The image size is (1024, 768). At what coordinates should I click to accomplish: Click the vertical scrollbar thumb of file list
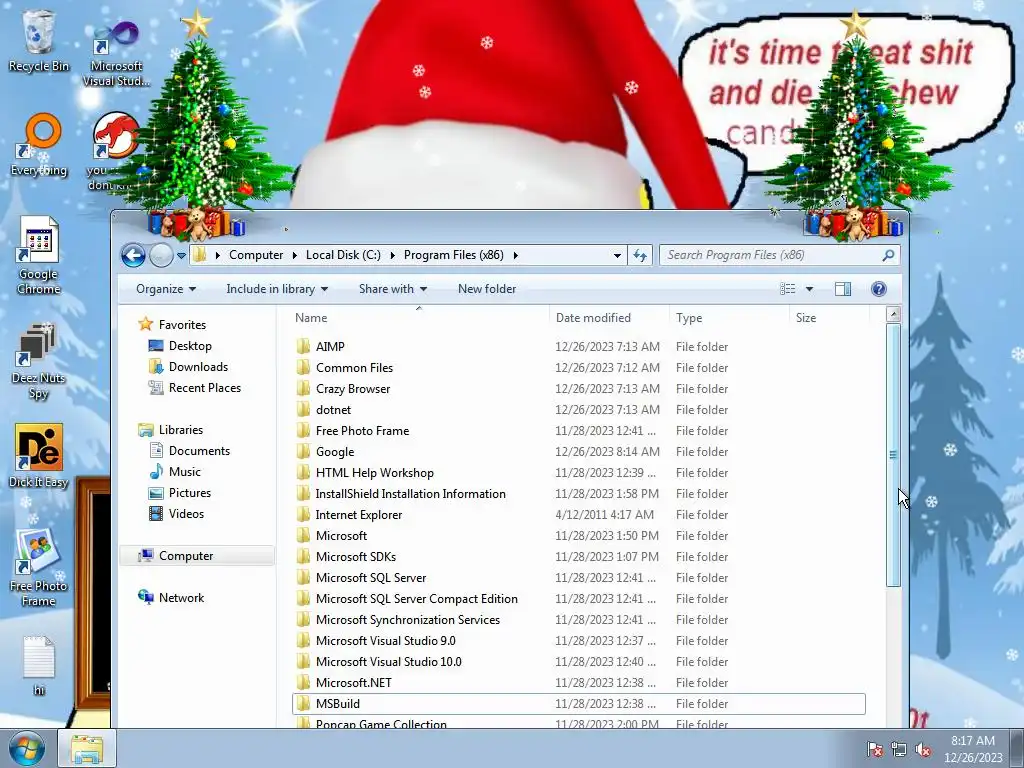click(893, 455)
